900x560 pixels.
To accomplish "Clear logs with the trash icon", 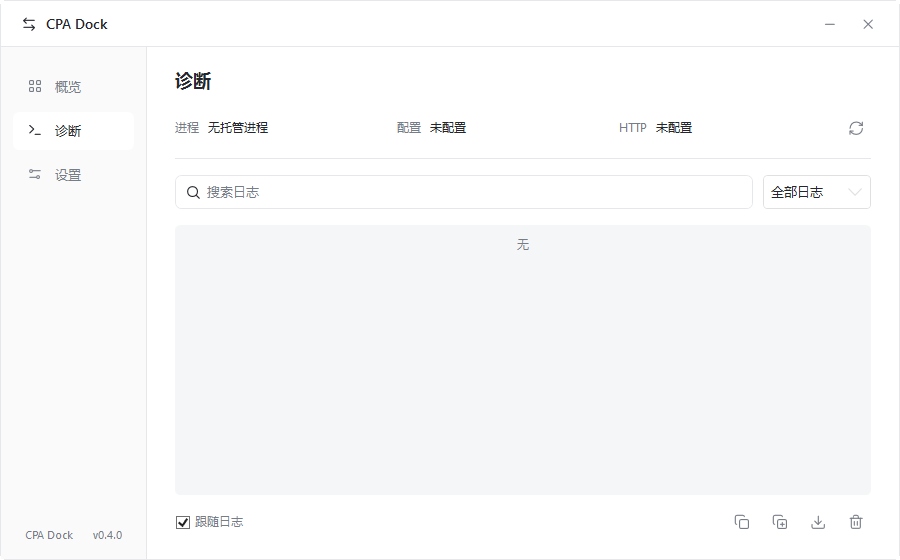I will [x=856, y=522].
